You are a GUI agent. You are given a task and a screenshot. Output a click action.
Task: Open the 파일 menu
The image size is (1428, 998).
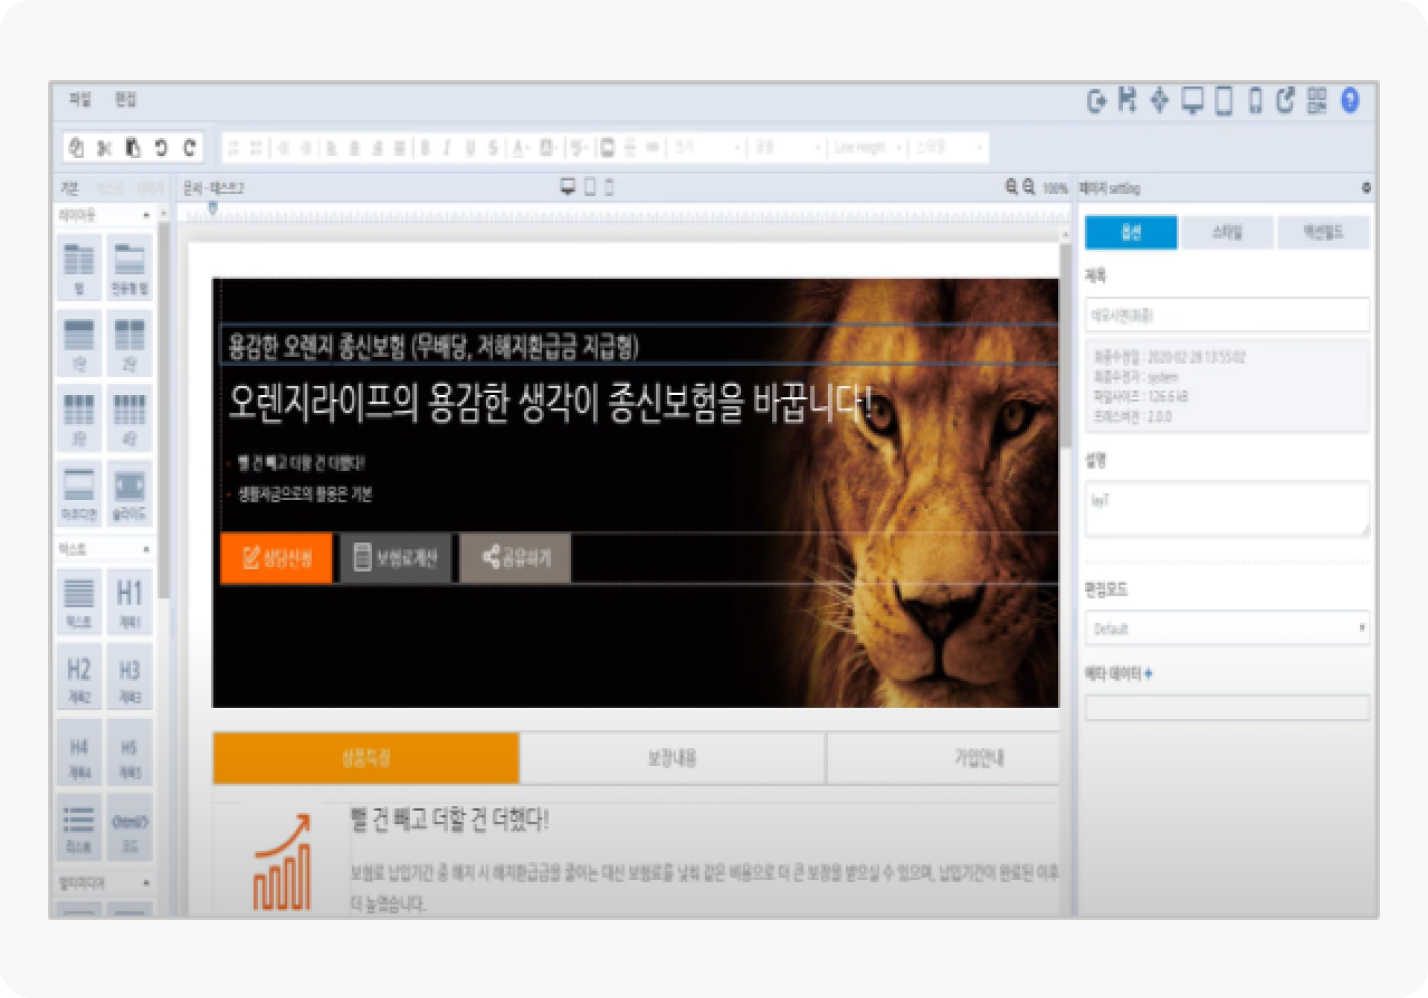point(80,99)
